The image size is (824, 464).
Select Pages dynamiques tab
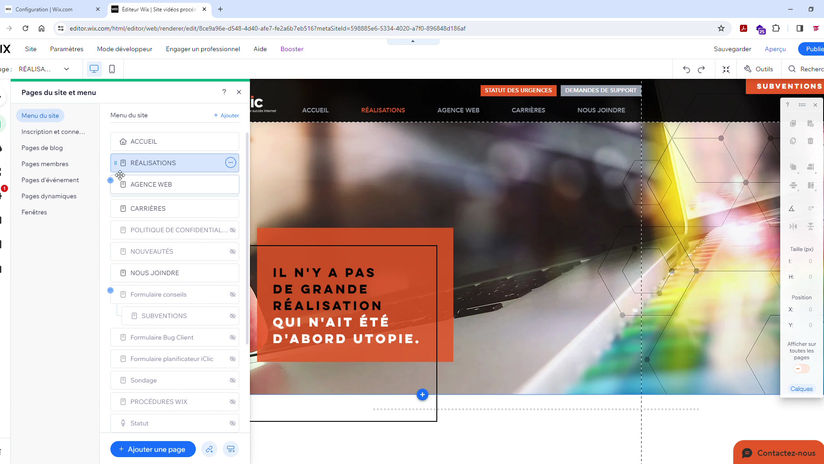pyautogui.click(x=49, y=196)
